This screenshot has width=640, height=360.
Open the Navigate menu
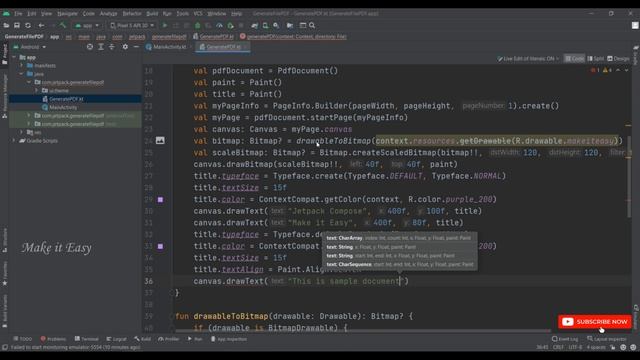click(67, 13)
